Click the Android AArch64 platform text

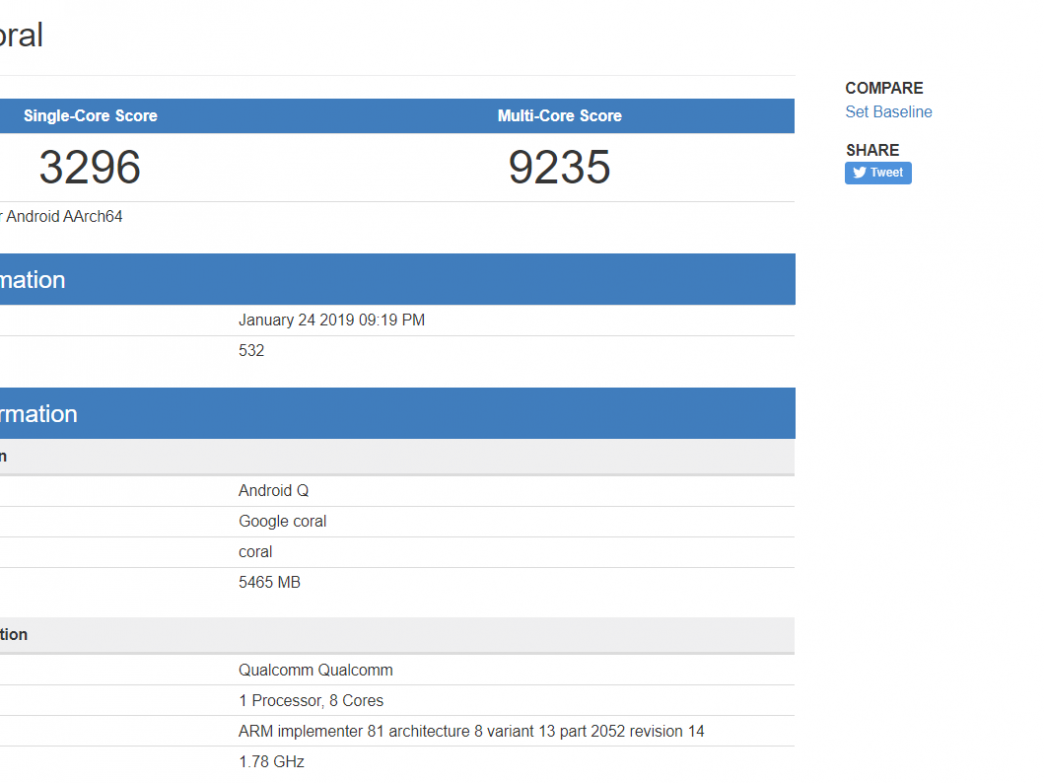tap(64, 216)
